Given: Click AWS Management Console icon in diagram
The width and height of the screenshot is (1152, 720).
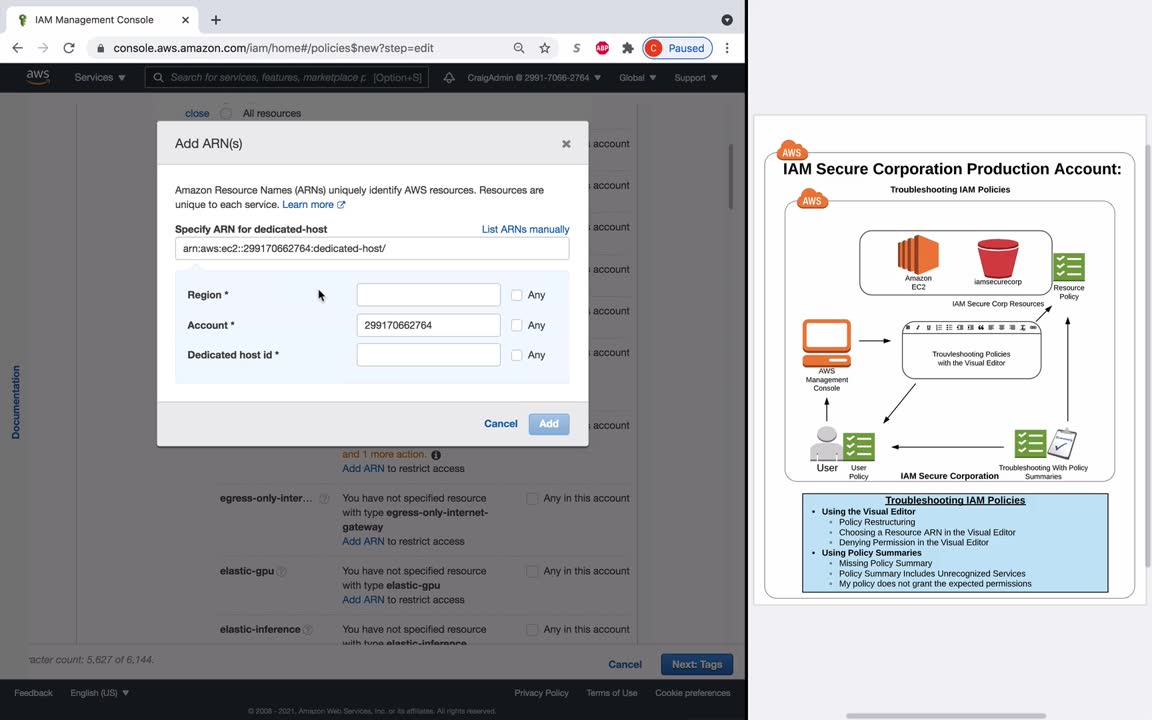Looking at the screenshot, I should [x=827, y=342].
